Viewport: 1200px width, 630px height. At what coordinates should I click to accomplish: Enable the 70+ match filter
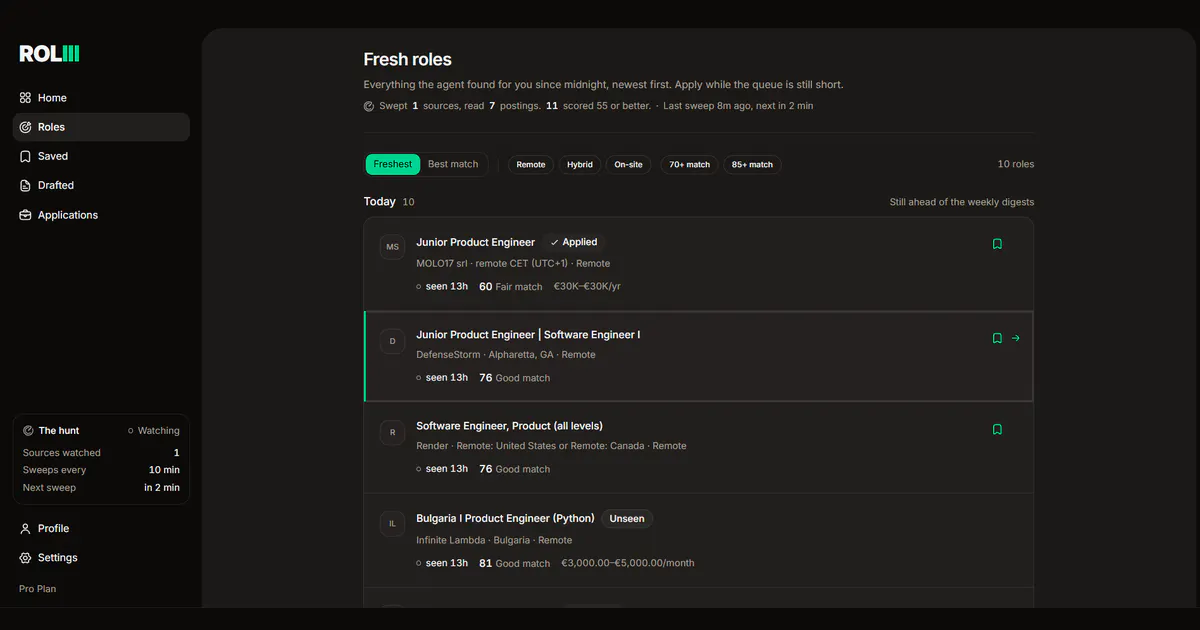(689, 164)
